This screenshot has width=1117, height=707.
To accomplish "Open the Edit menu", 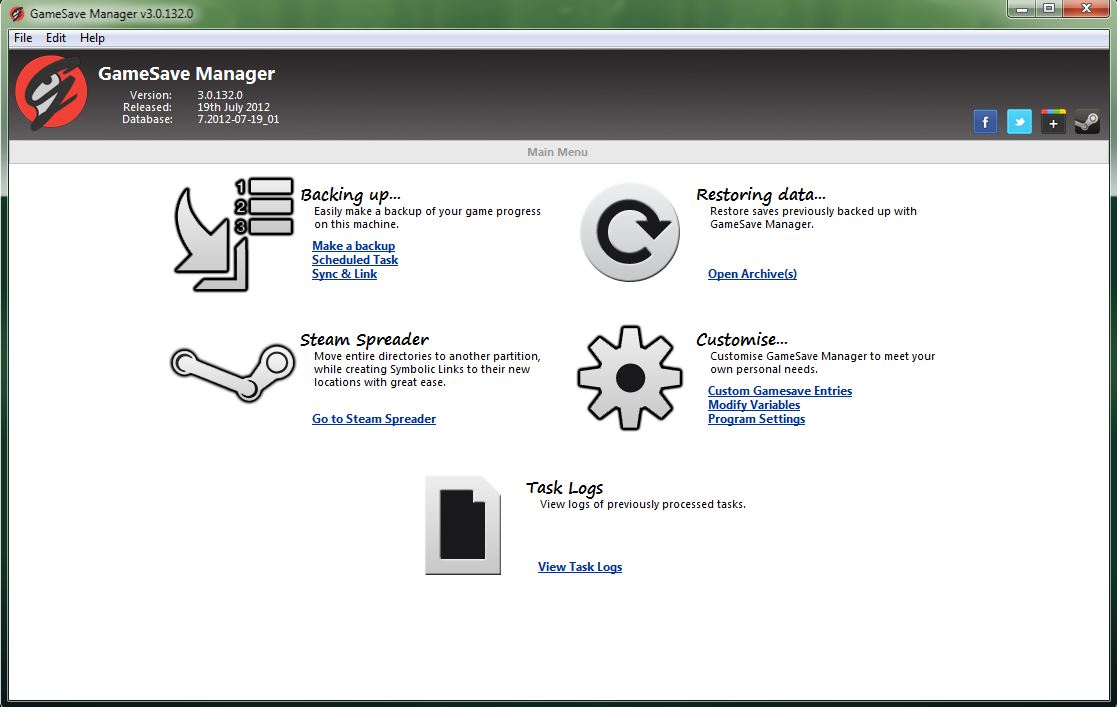I will [56, 38].
